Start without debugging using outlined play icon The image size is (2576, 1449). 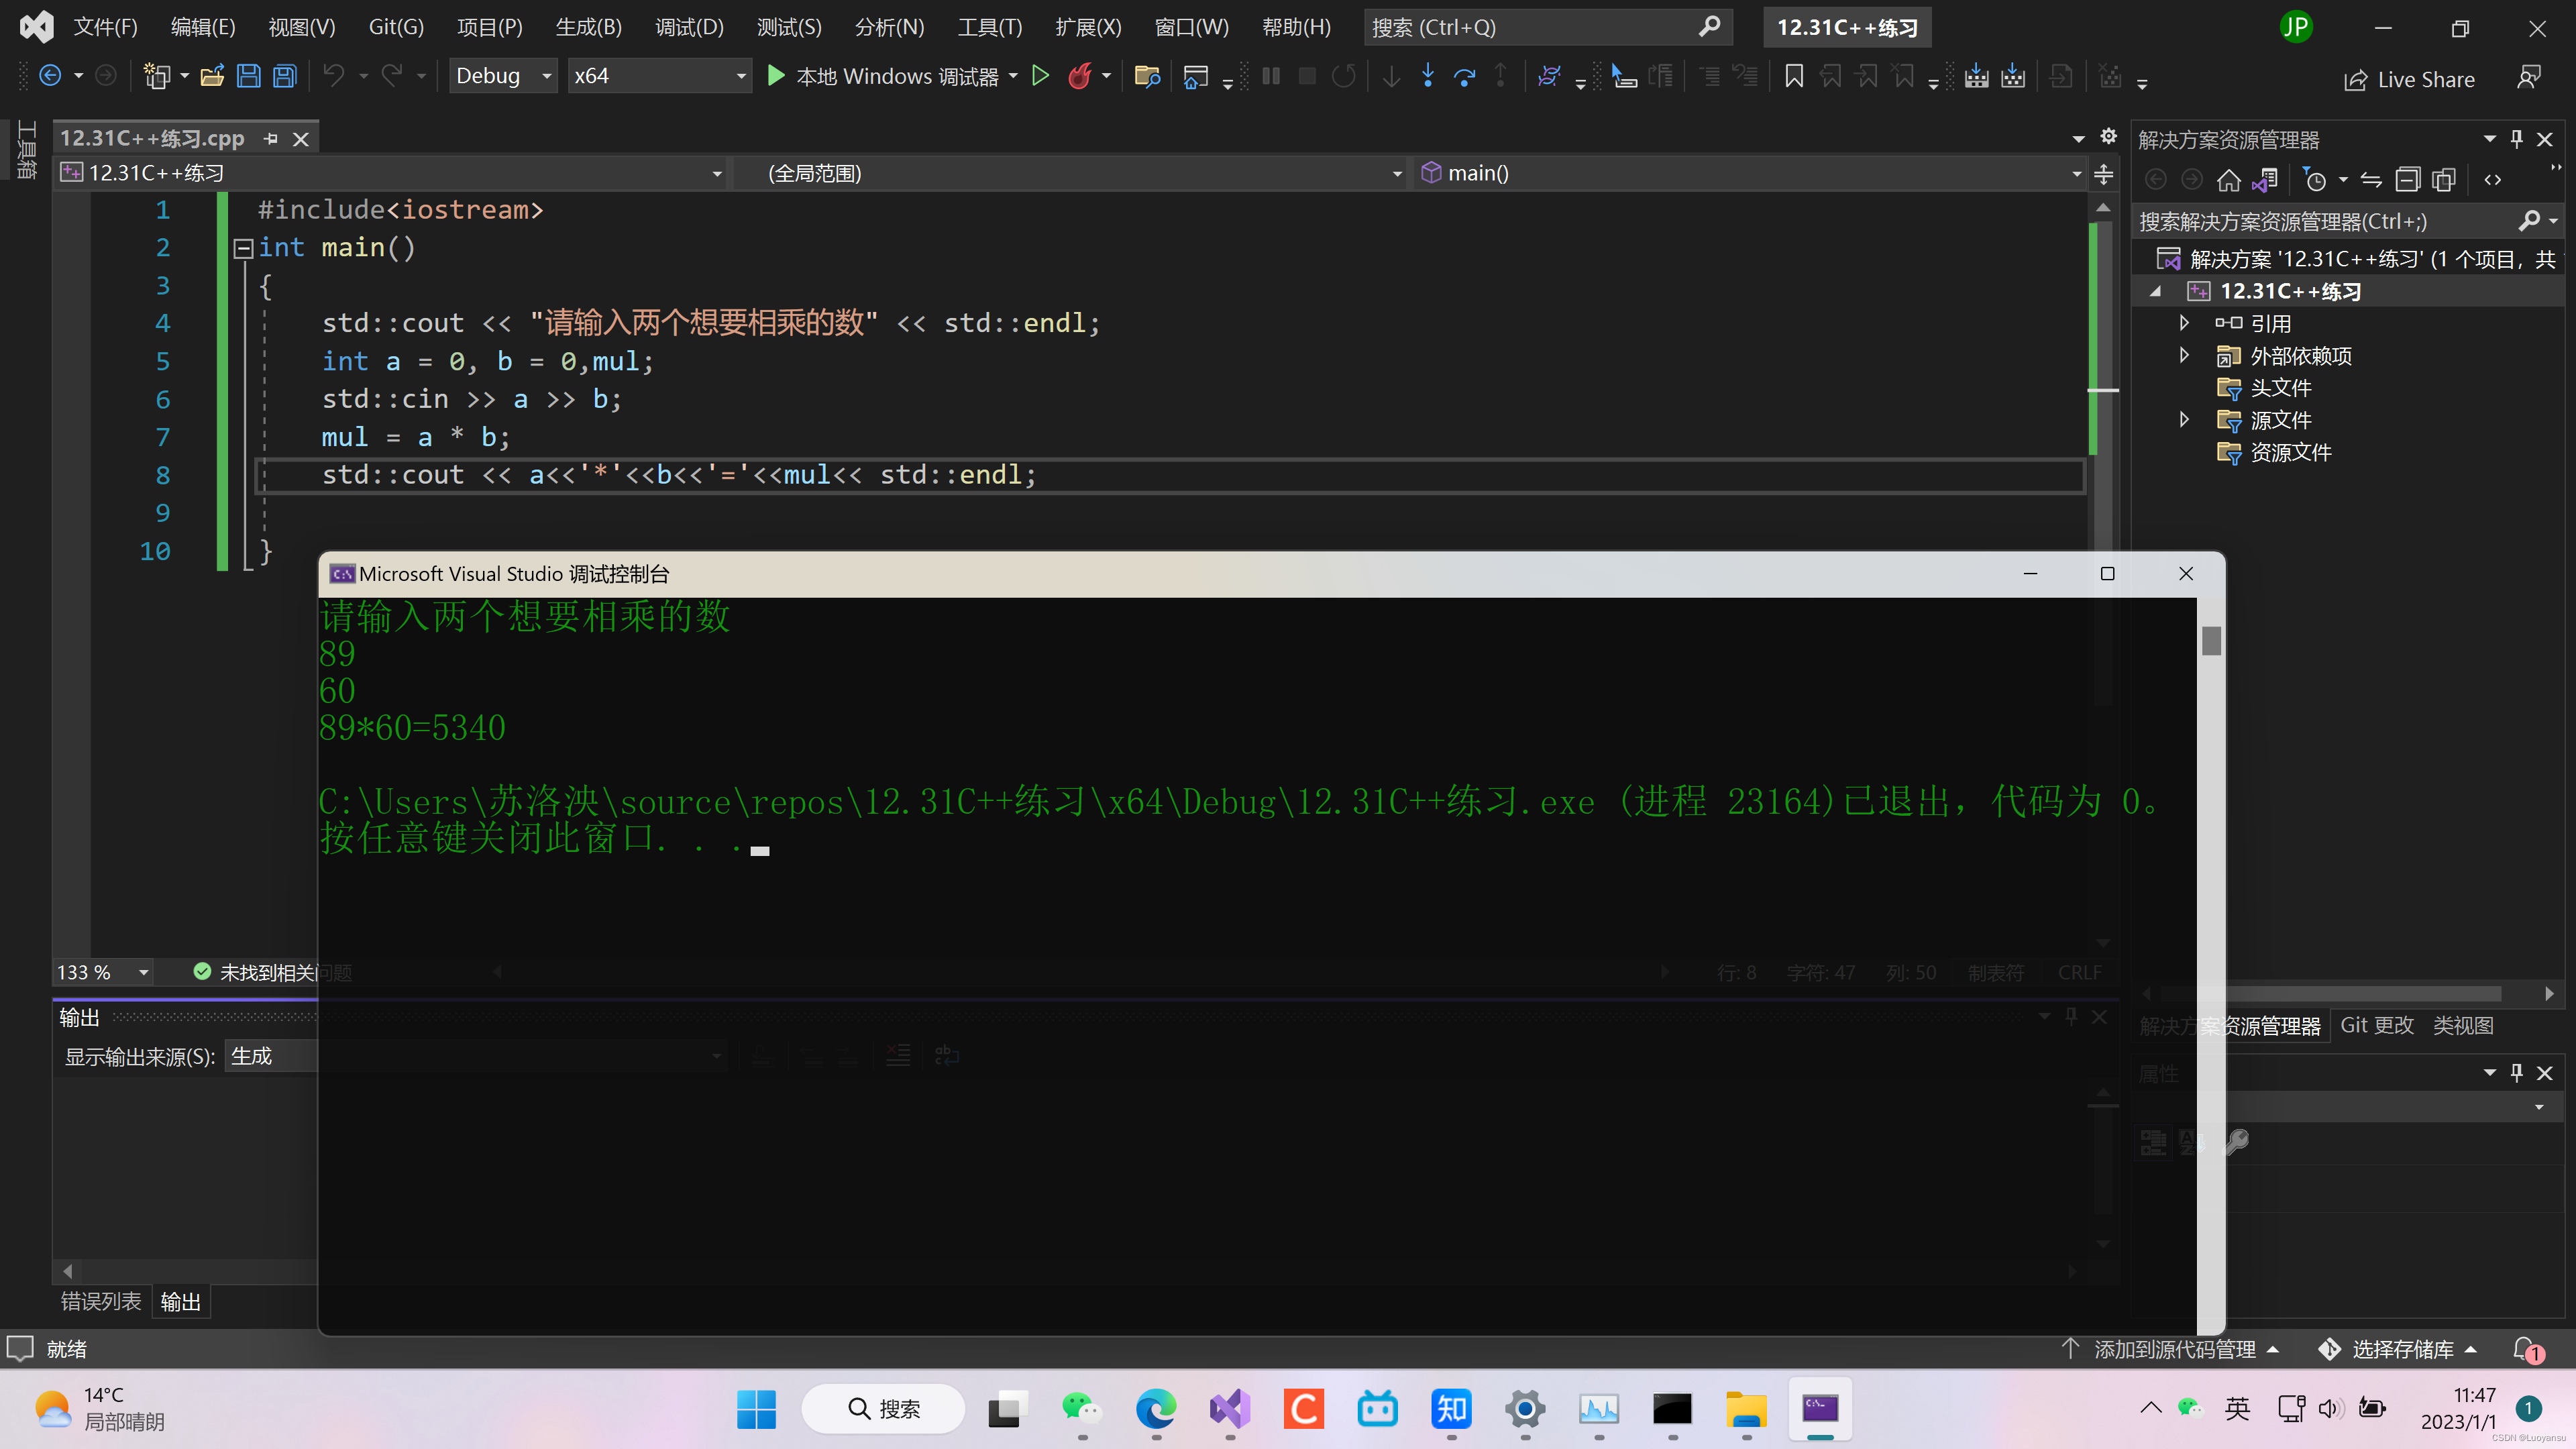tap(1040, 76)
